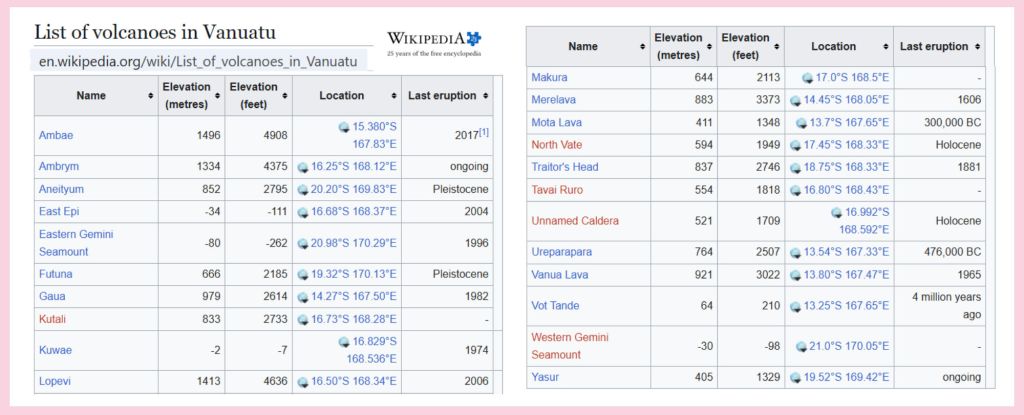Open the Western Gemini Seamount link

click(570, 346)
